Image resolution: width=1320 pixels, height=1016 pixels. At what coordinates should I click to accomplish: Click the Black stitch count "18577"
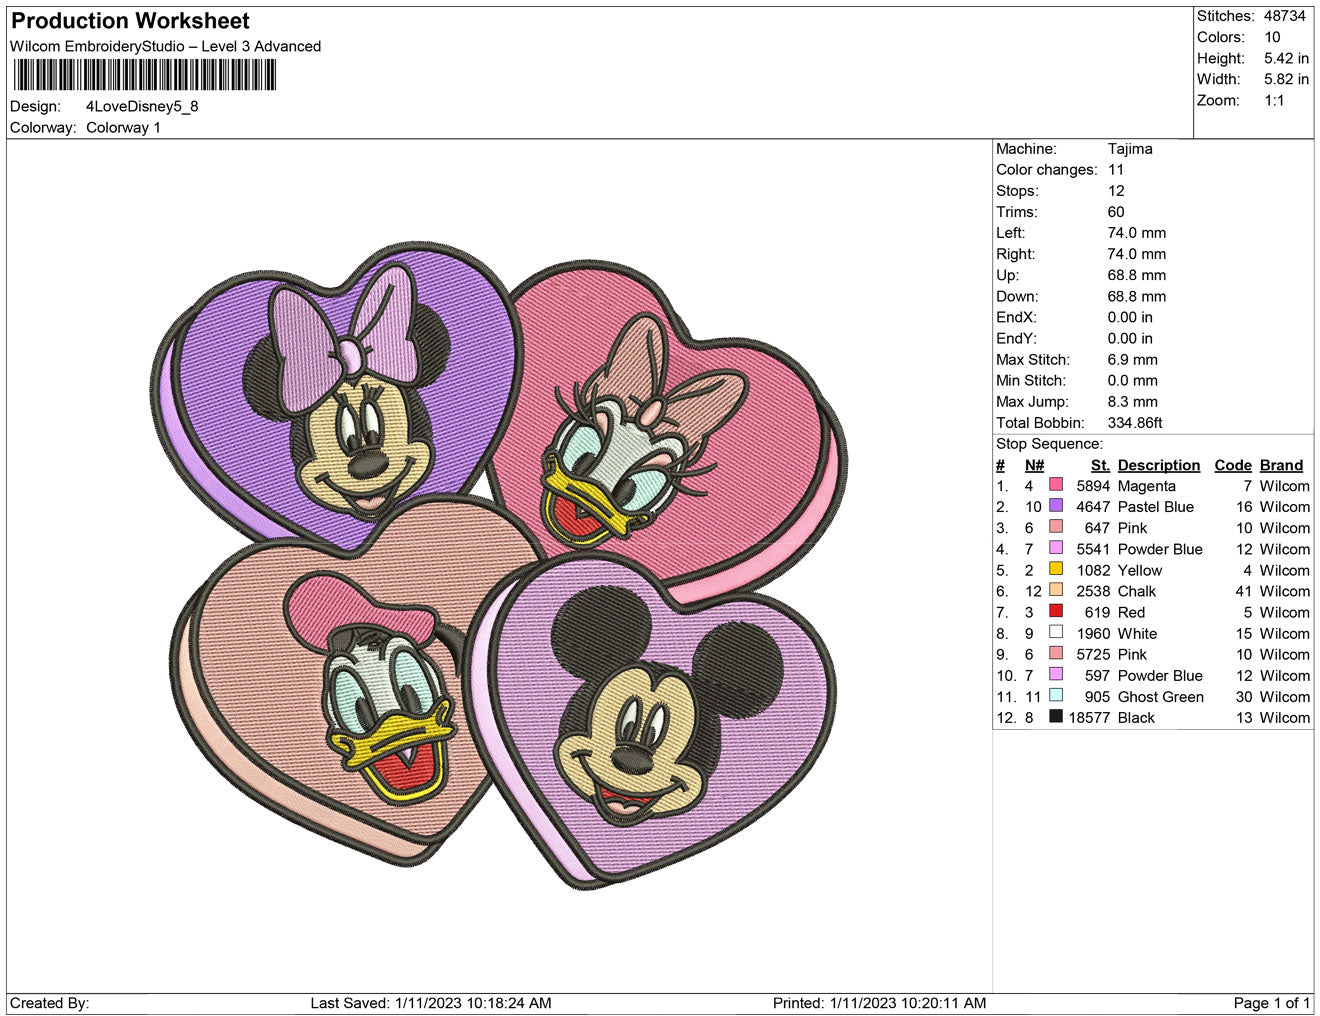[1089, 717]
